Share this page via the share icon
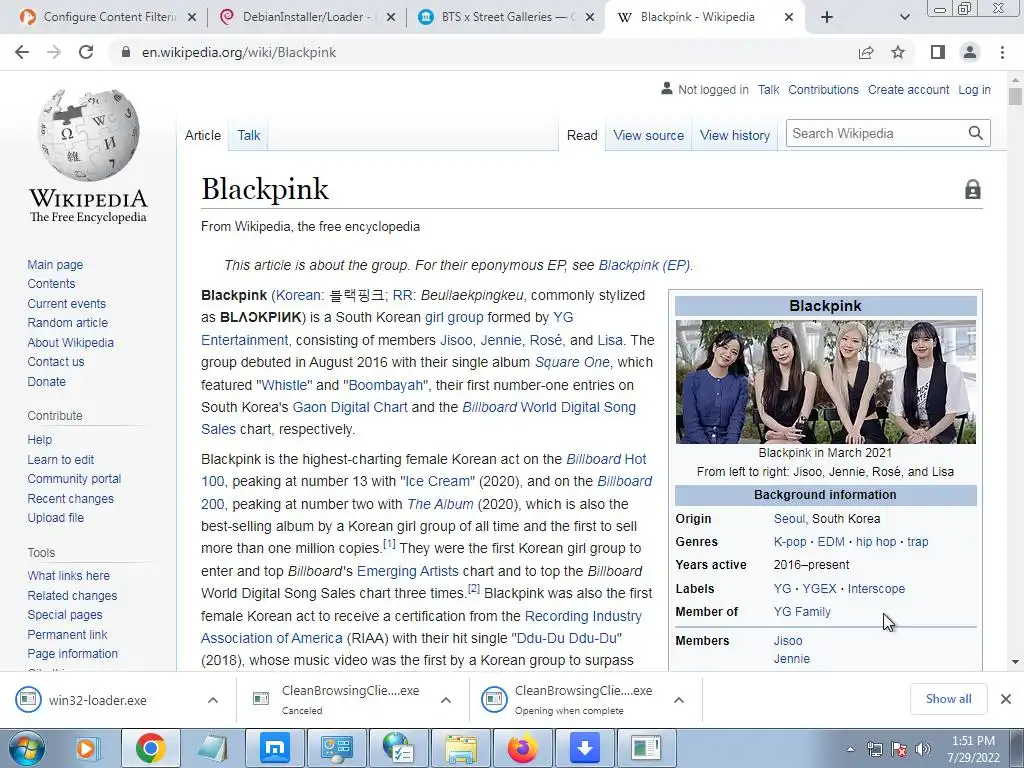The width and height of the screenshot is (1024, 768). [866, 52]
